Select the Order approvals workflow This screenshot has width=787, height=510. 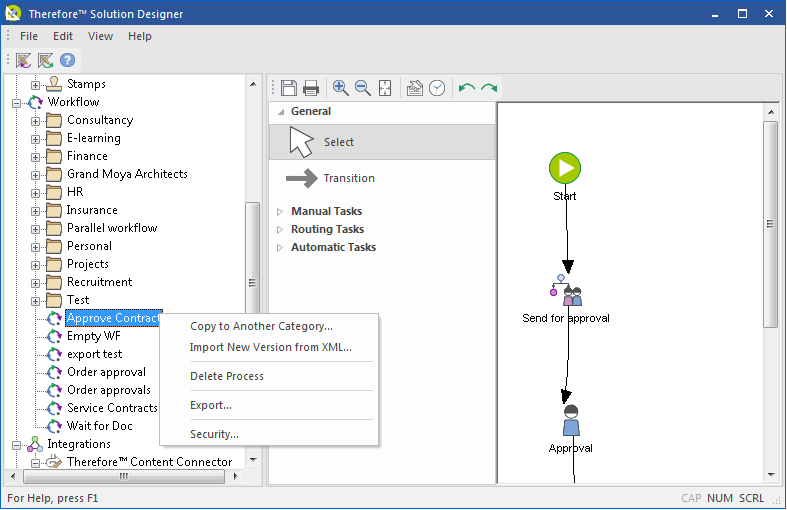(x=109, y=390)
